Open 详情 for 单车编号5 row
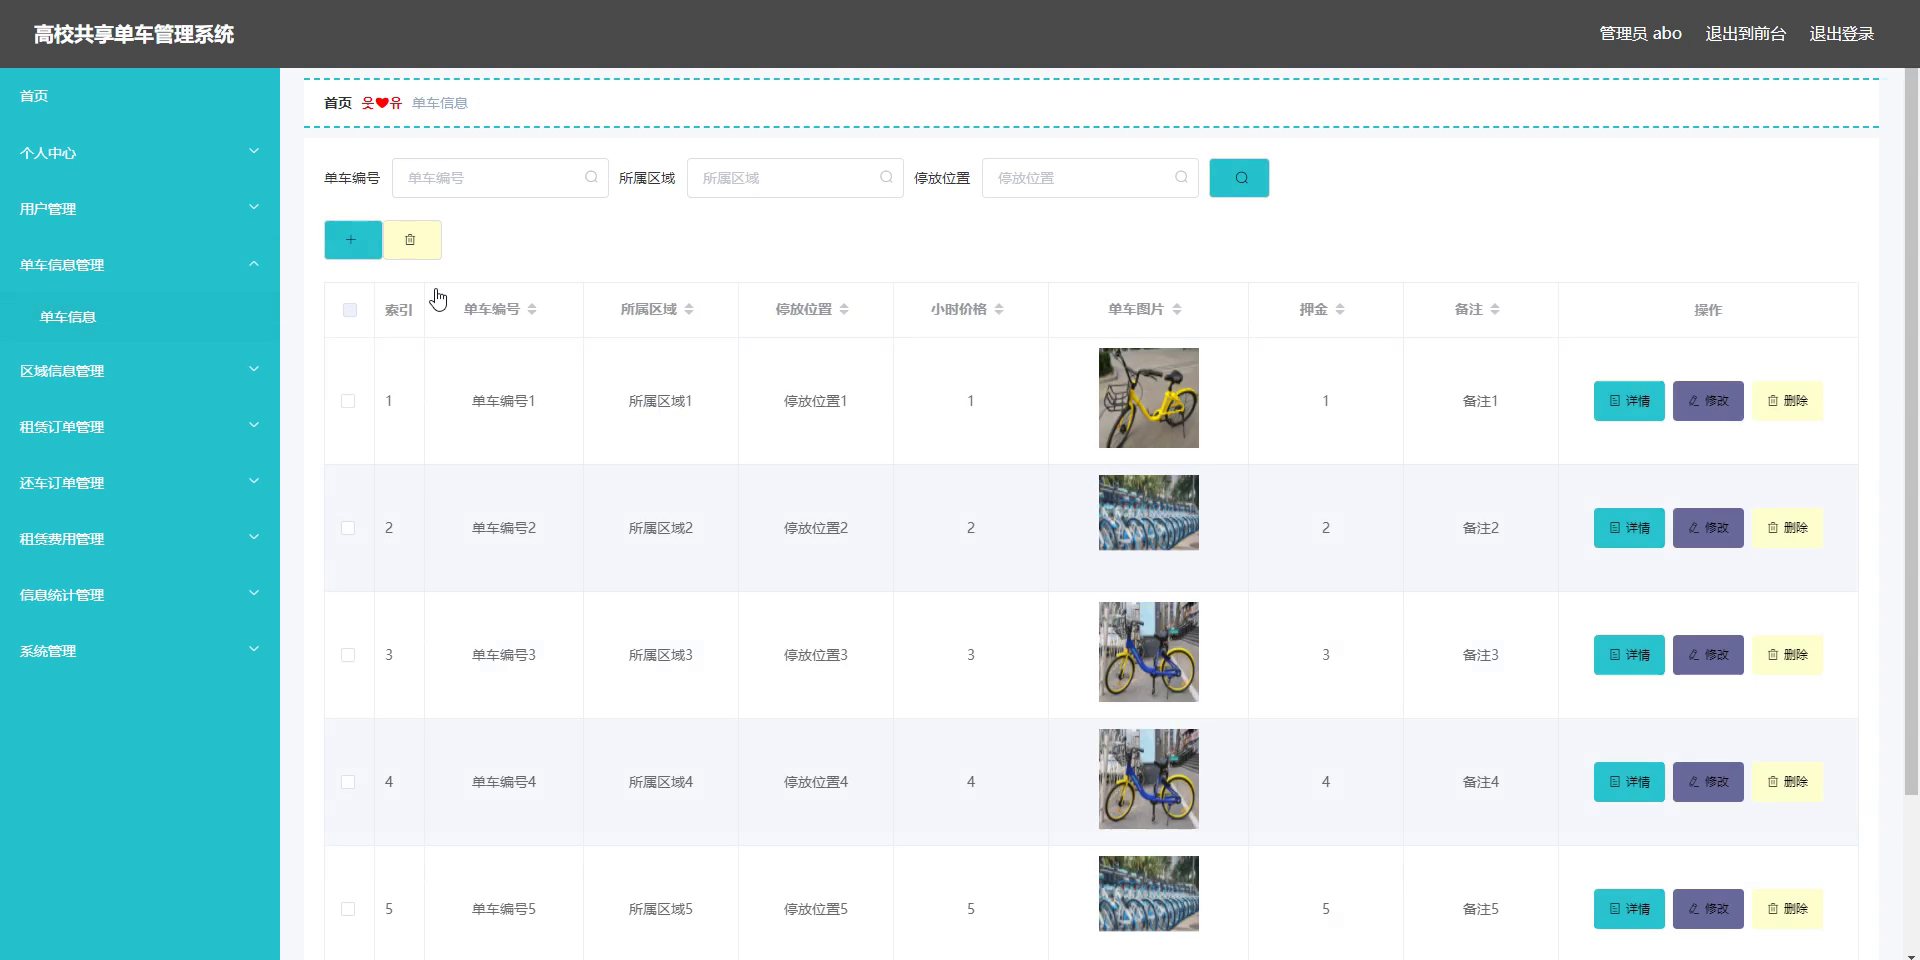Viewport: 1920px width, 960px height. tap(1629, 909)
